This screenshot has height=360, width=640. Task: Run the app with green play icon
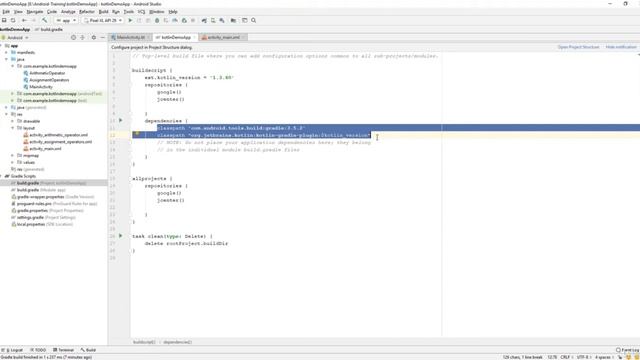130,20
